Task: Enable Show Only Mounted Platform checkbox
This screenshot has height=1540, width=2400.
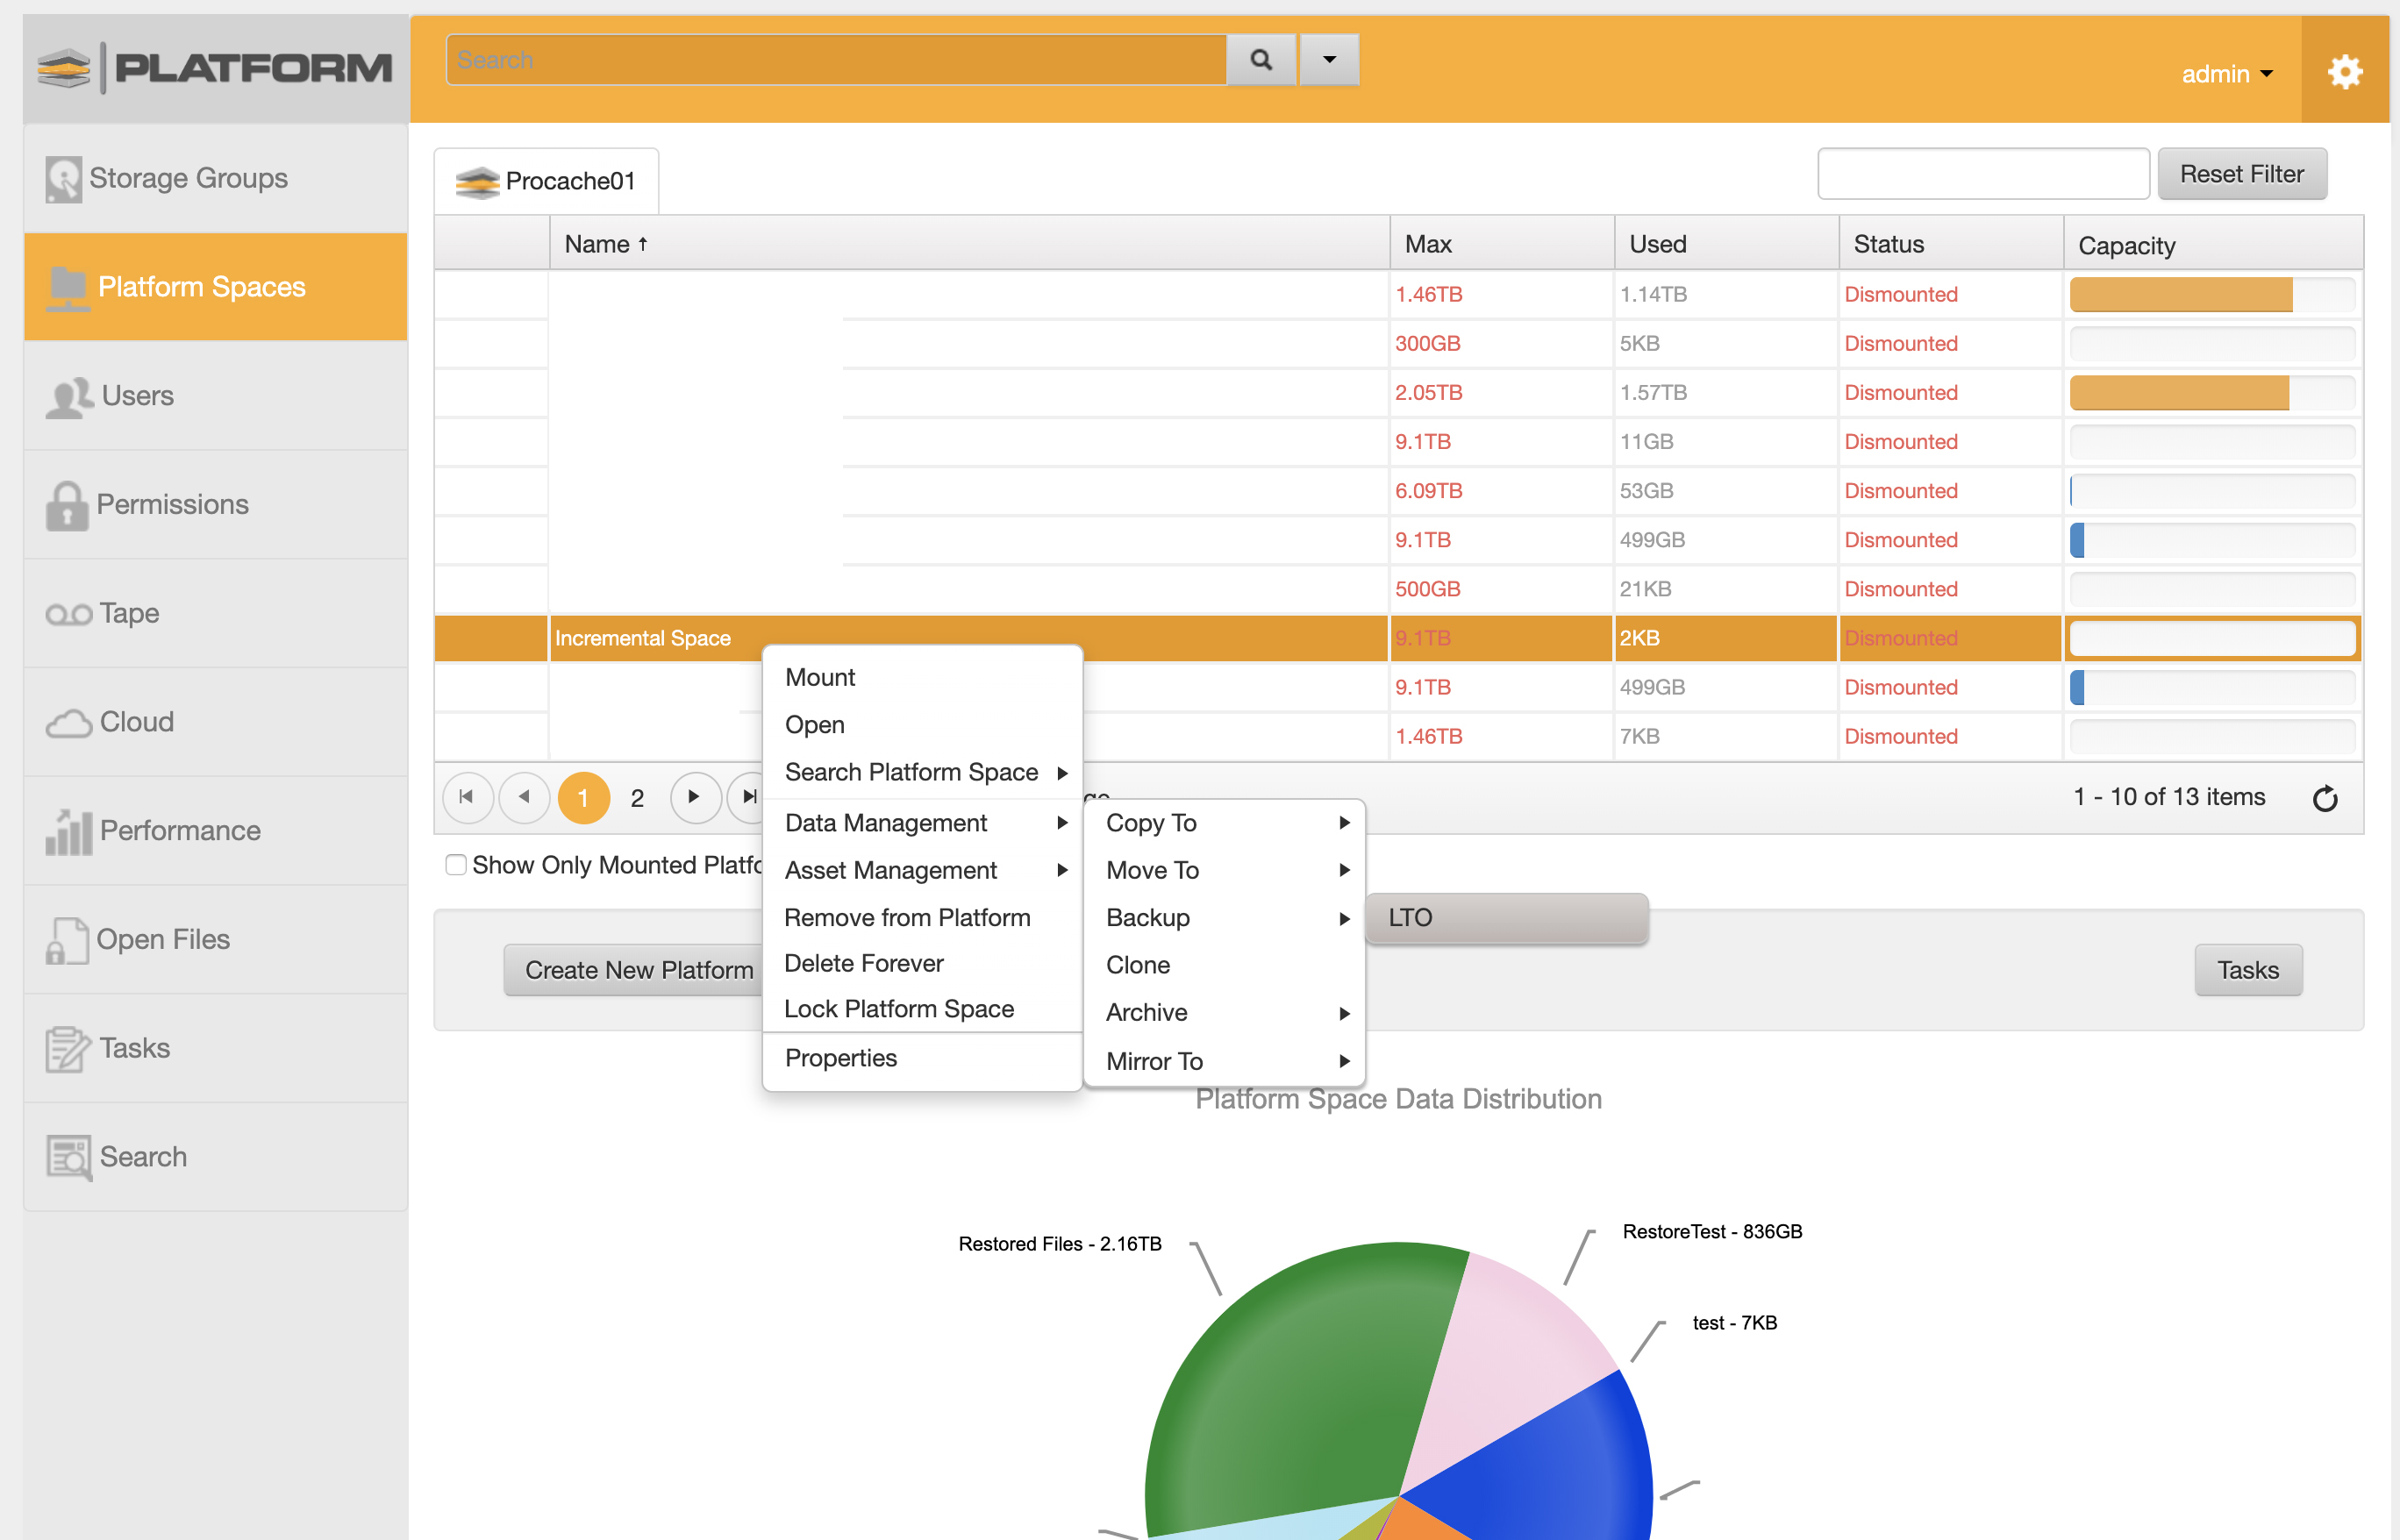Action: click(x=456, y=865)
